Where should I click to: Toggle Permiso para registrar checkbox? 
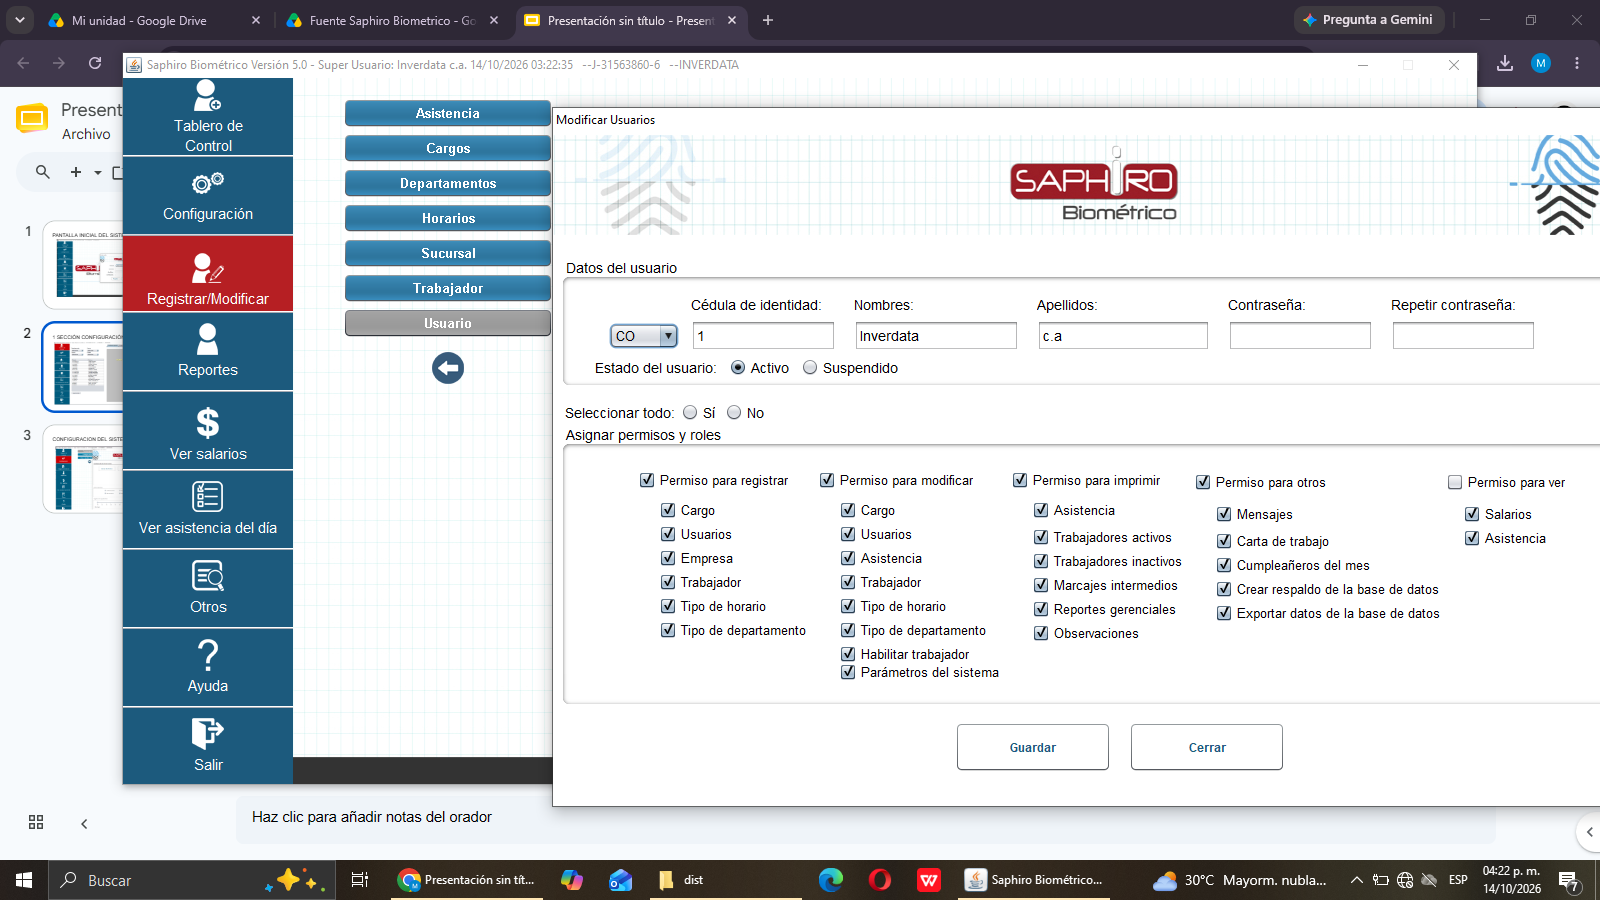pos(647,481)
